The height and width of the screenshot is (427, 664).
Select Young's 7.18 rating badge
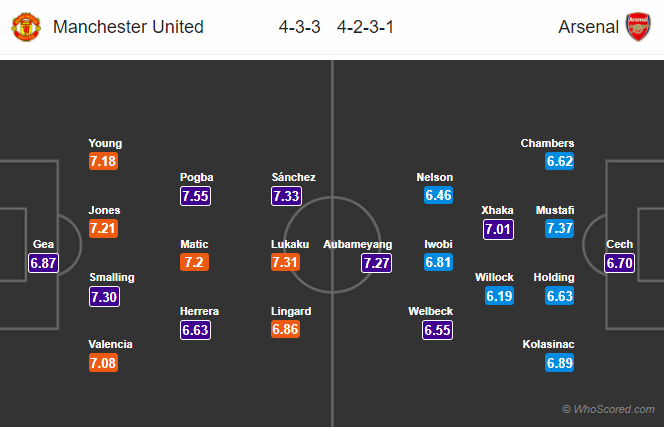(104, 162)
